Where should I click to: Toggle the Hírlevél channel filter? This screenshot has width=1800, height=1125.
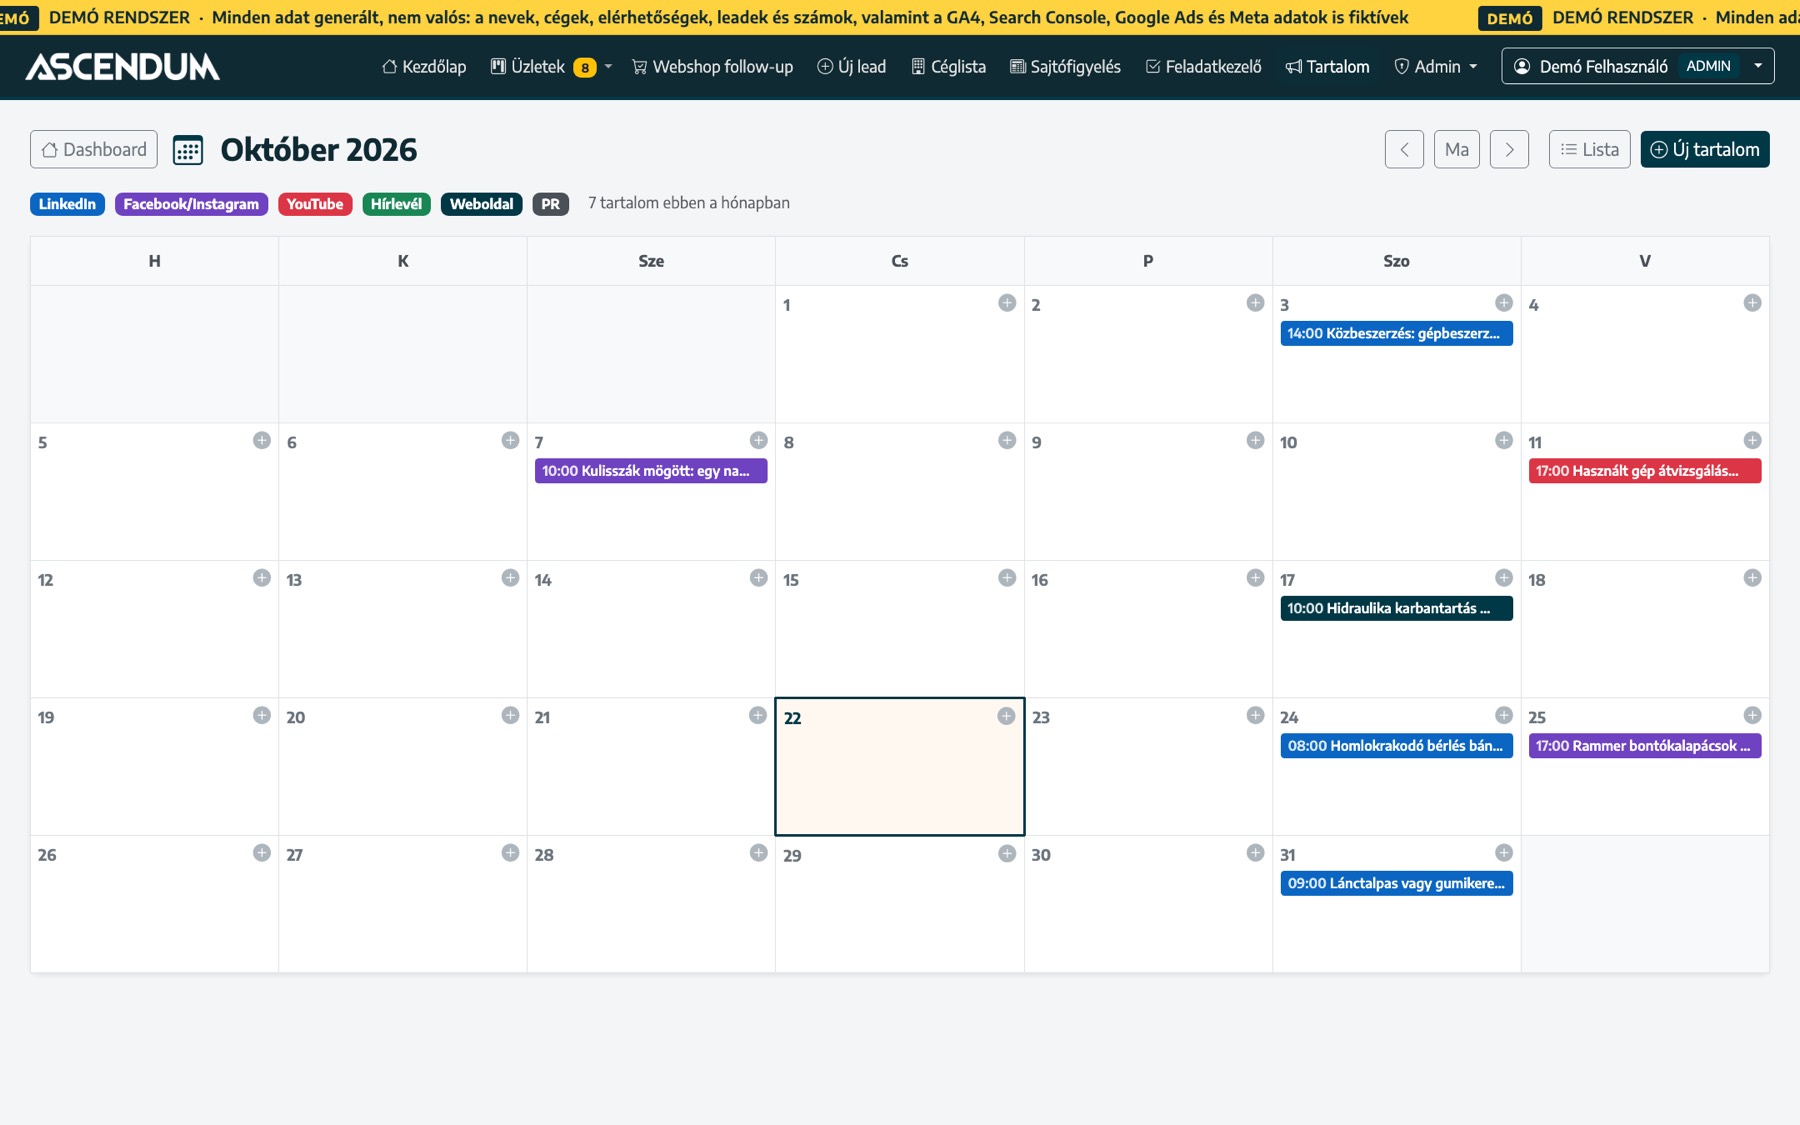pos(396,204)
